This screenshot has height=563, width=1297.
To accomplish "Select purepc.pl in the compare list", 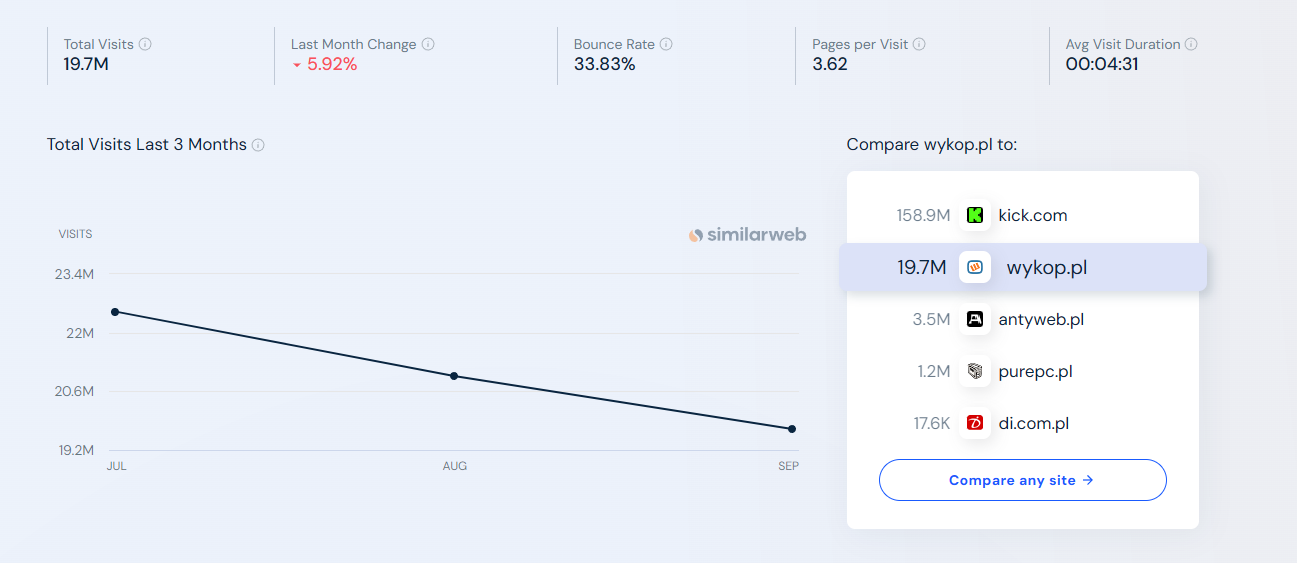I will tap(1035, 372).
